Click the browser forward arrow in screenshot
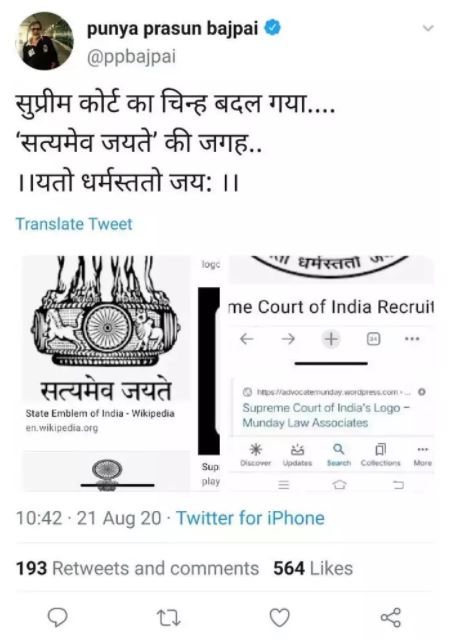This screenshot has width=452, height=640. (x=288, y=339)
